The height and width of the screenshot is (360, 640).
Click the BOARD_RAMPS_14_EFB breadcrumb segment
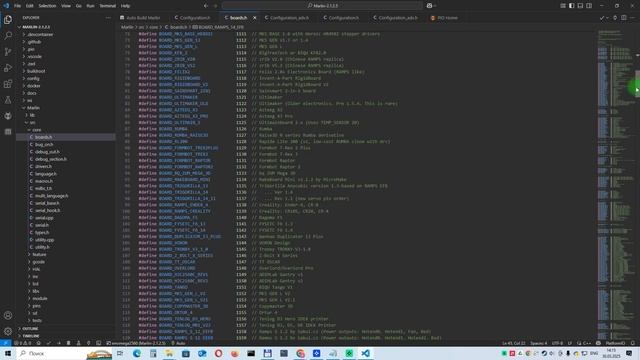218,27
